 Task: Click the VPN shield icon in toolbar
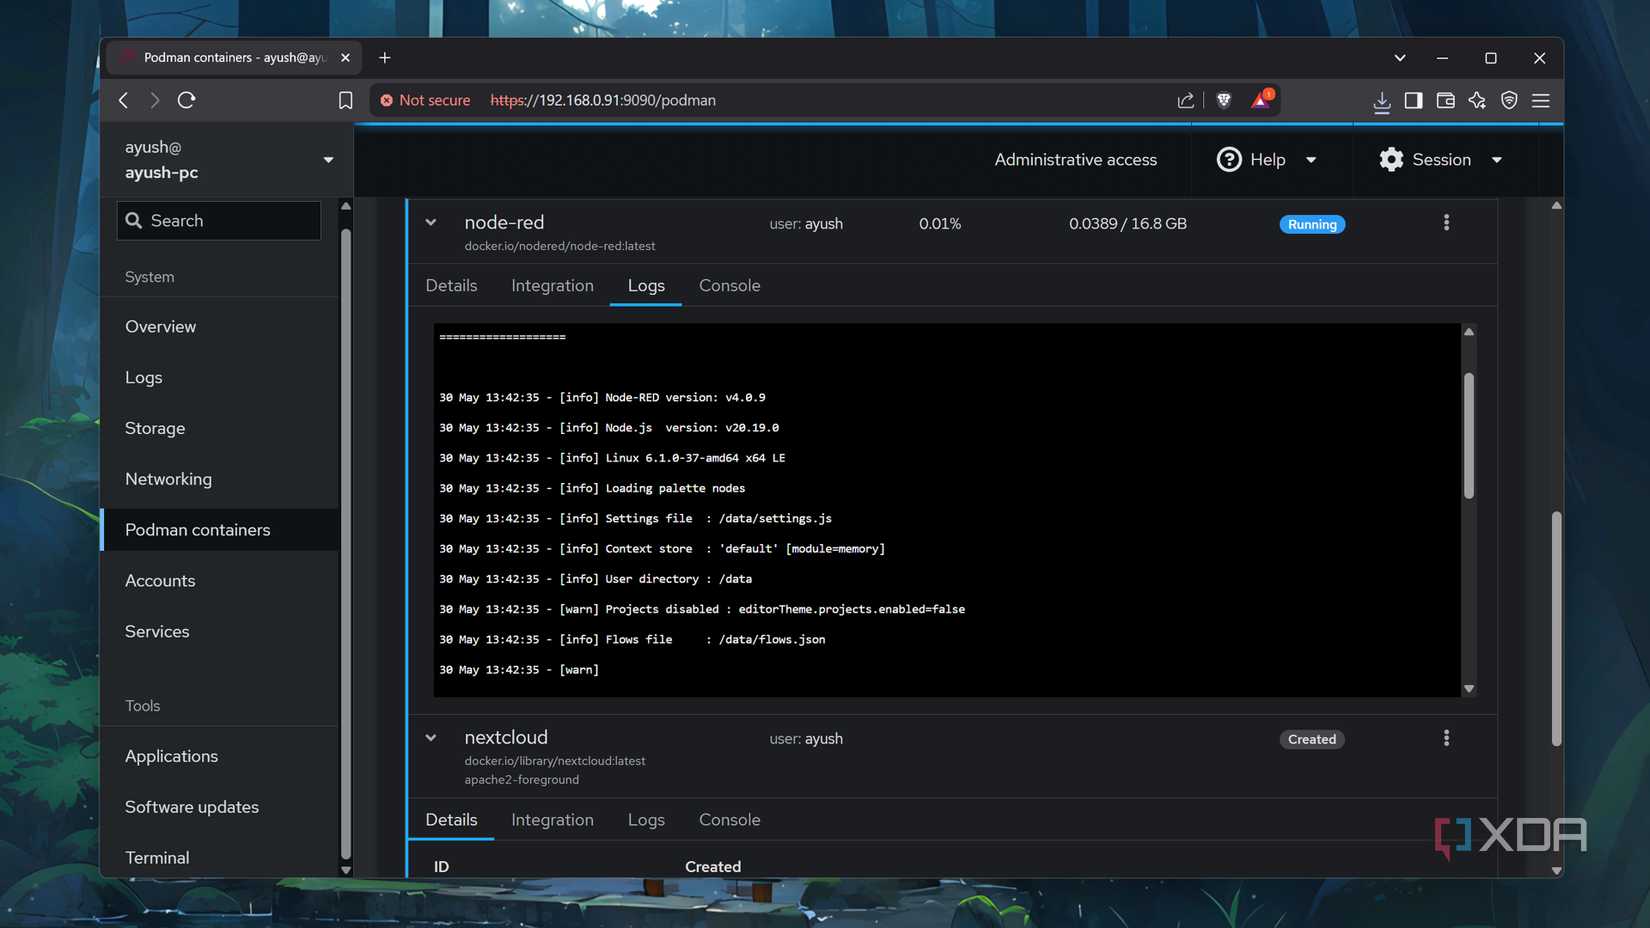pyautogui.click(x=1509, y=100)
